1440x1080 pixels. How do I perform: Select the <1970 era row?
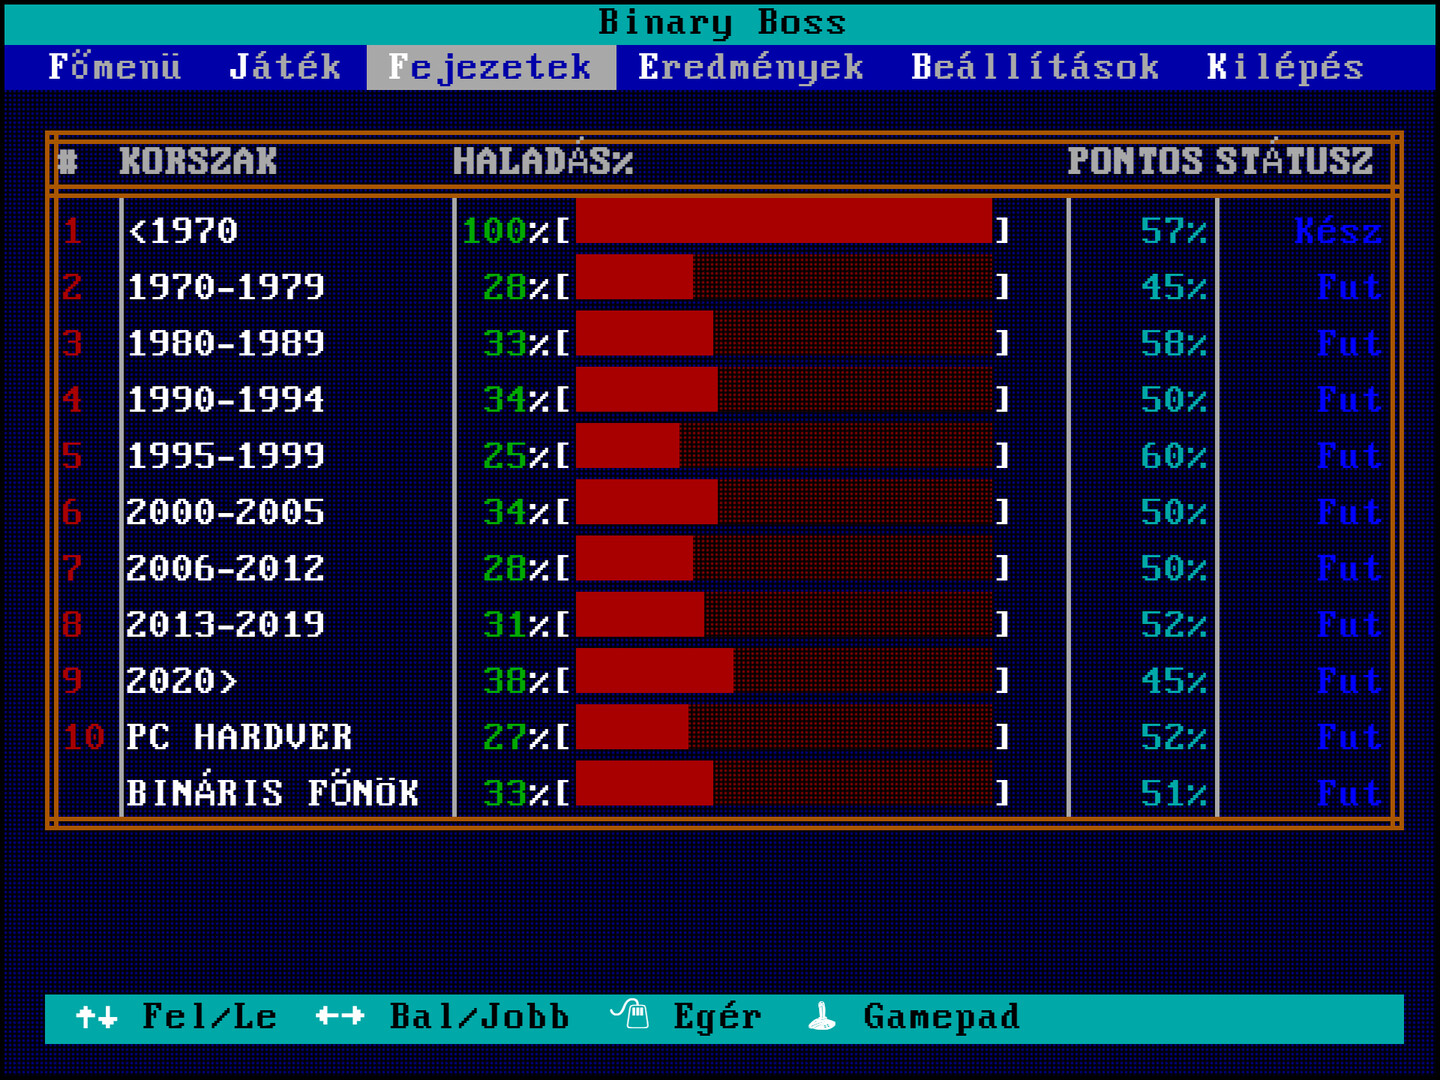click(x=183, y=231)
